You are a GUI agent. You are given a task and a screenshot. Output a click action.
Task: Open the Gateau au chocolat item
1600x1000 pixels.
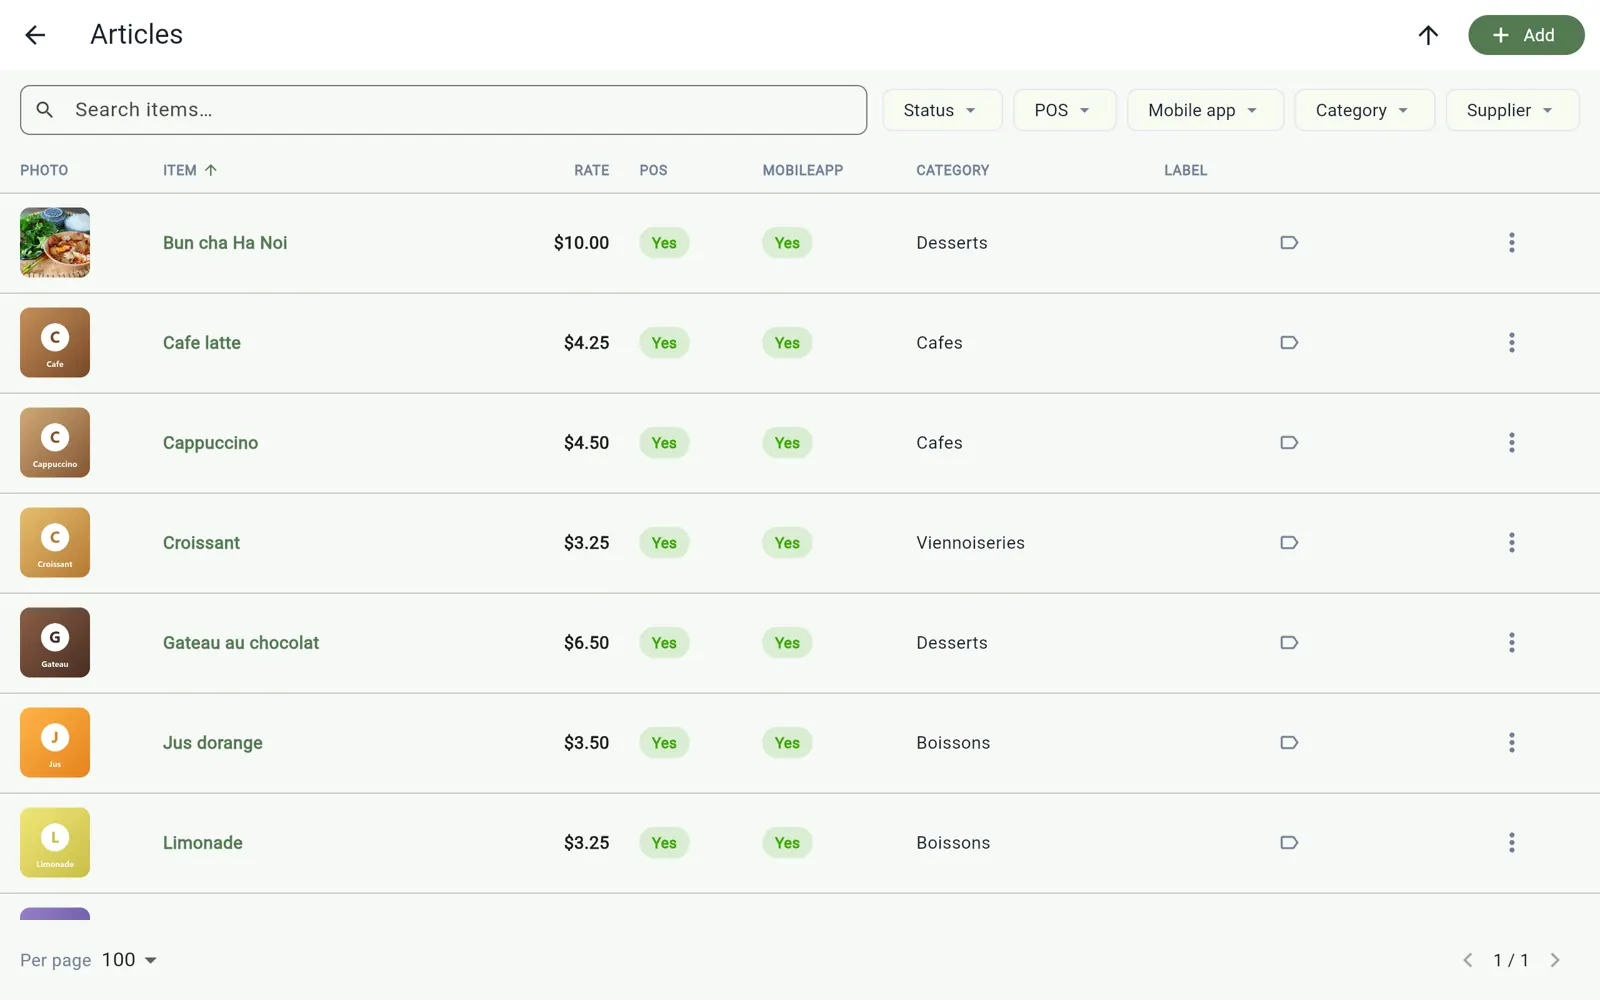[241, 643]
